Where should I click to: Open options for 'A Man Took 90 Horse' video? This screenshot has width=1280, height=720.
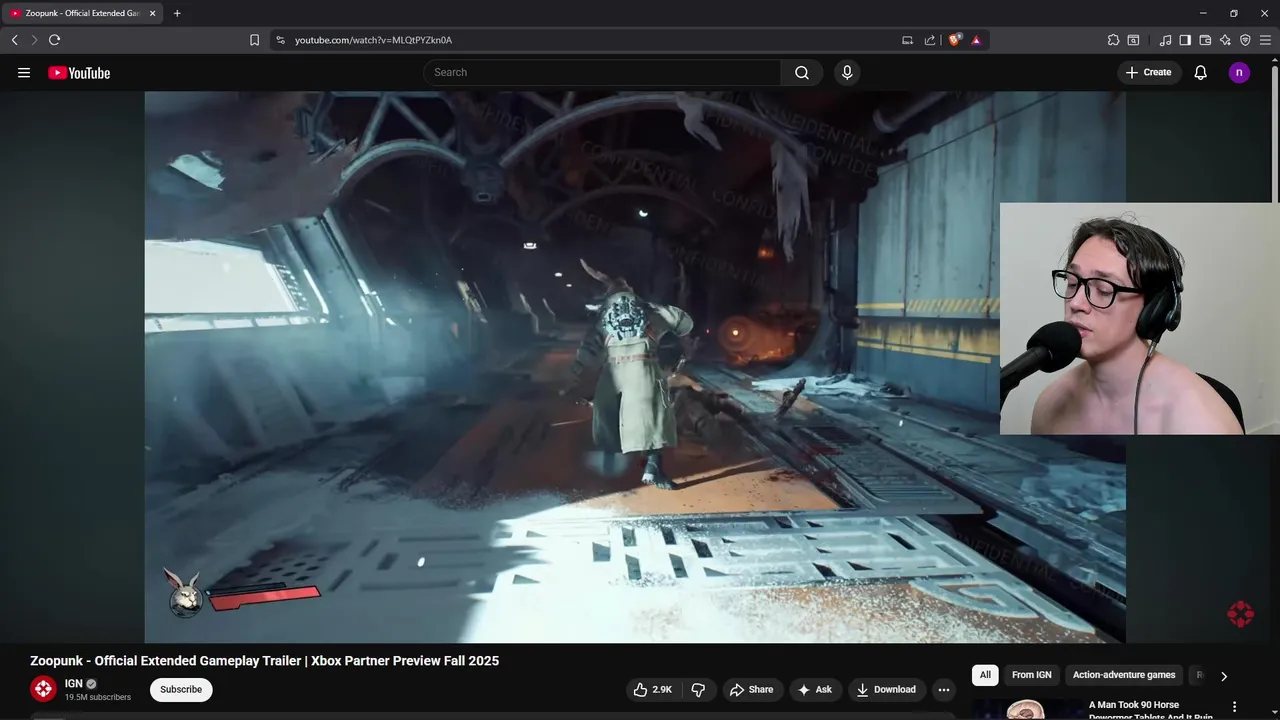pos(1235,706)
